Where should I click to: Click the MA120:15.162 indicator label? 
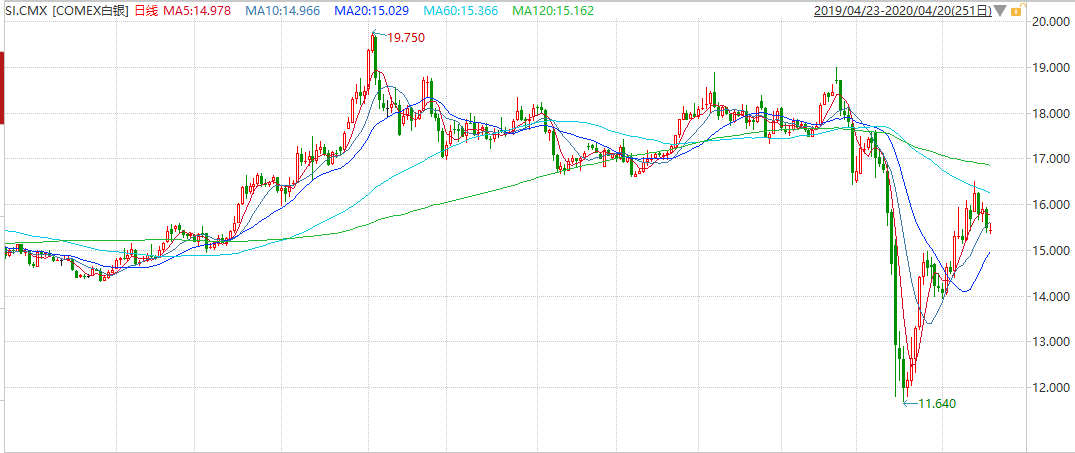click(x=553, y=11)
